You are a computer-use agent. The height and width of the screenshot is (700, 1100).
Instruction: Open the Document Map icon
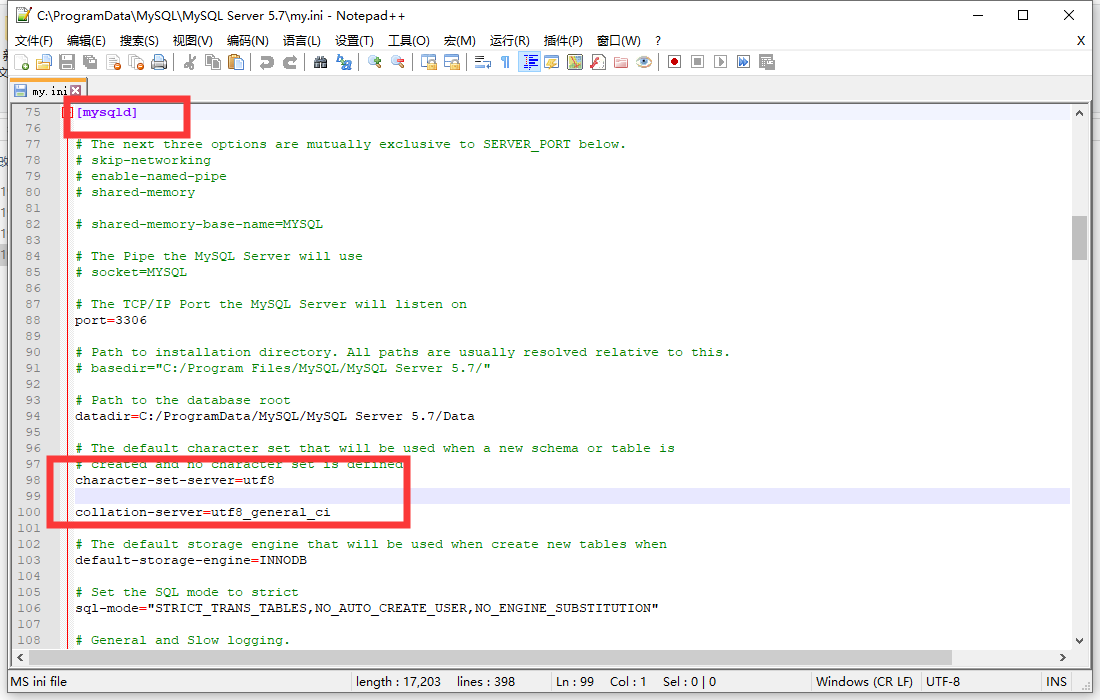click(x=575, y=62)
